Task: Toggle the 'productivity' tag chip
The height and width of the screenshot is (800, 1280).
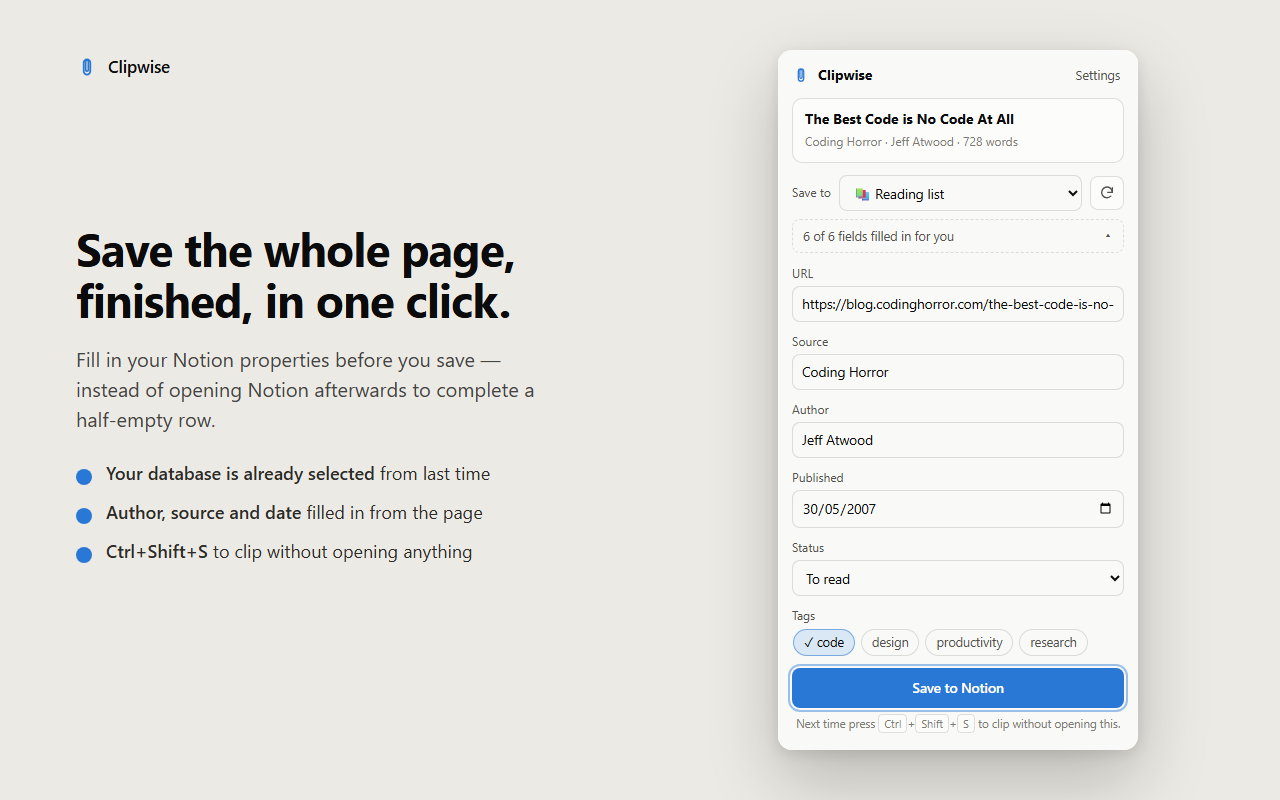Action: 969,642
